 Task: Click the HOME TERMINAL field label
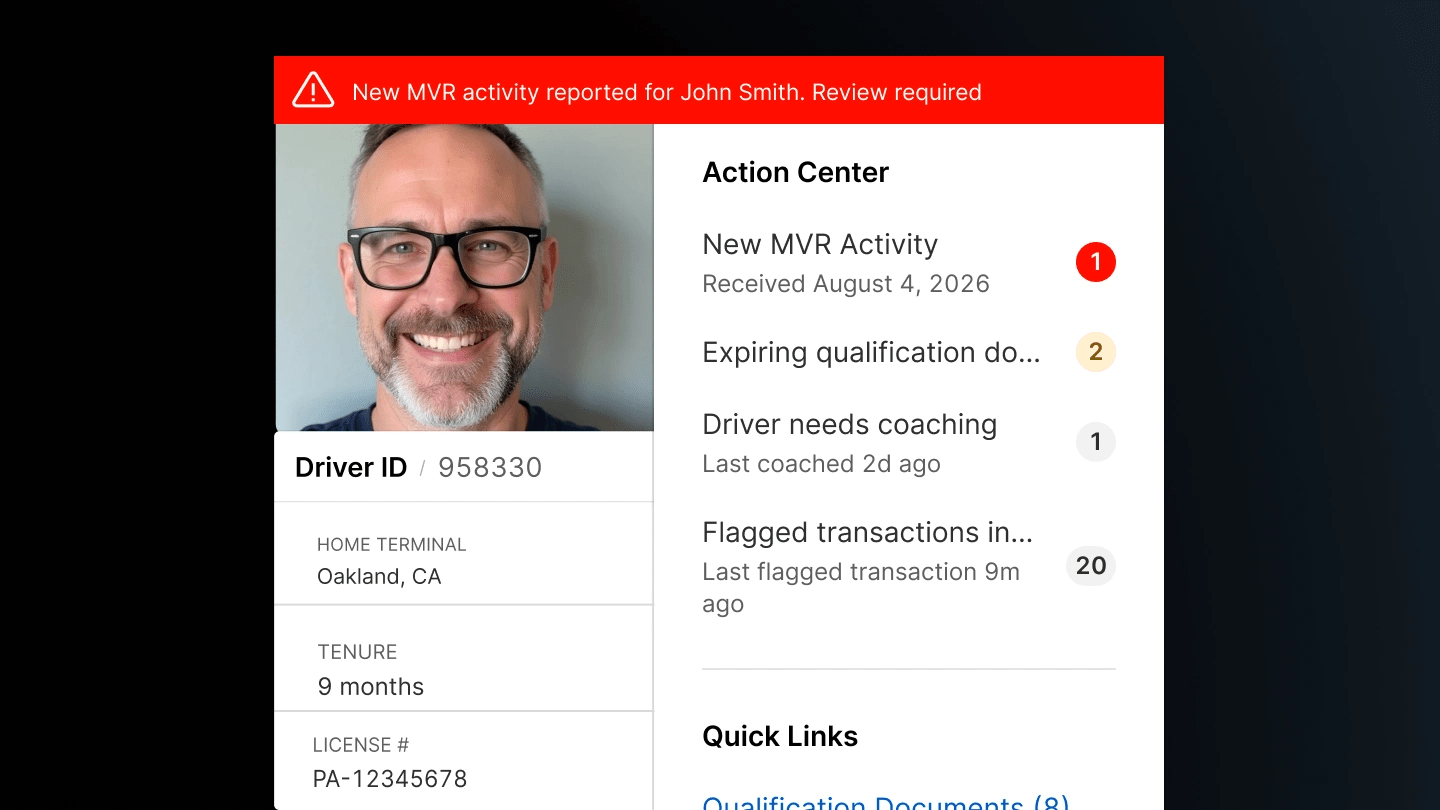[392, 545]
